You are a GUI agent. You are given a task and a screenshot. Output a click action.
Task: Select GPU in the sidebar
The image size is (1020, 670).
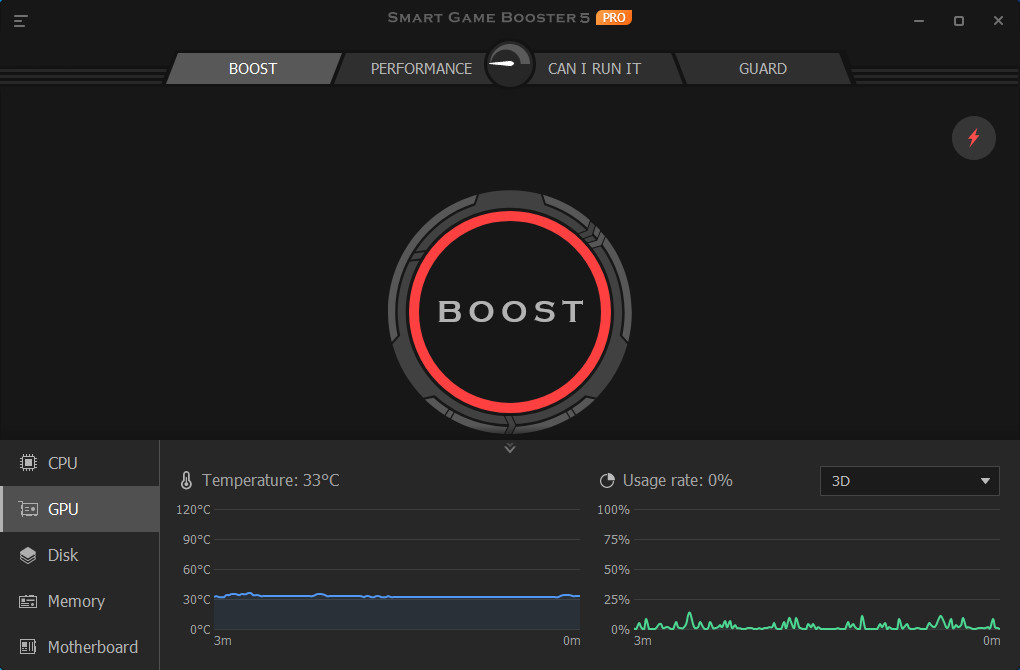tap(63, 508)
